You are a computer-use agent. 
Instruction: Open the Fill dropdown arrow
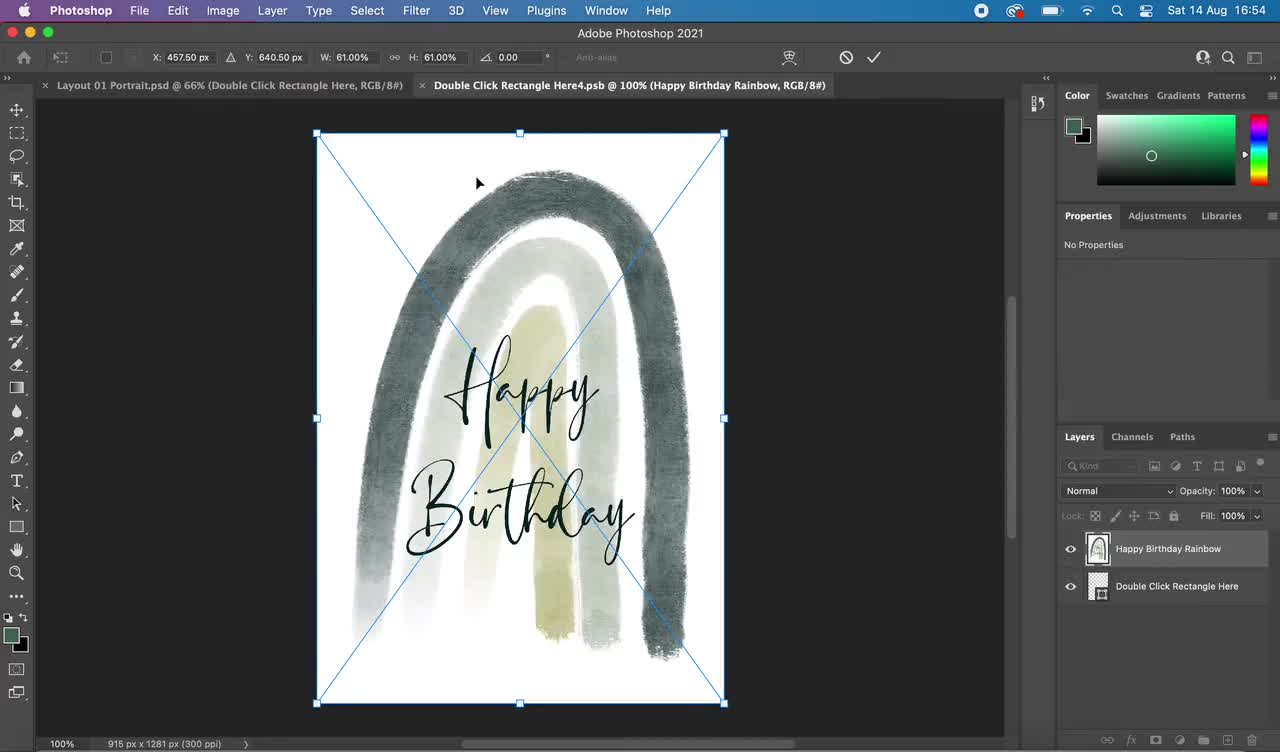(1257, 516)
